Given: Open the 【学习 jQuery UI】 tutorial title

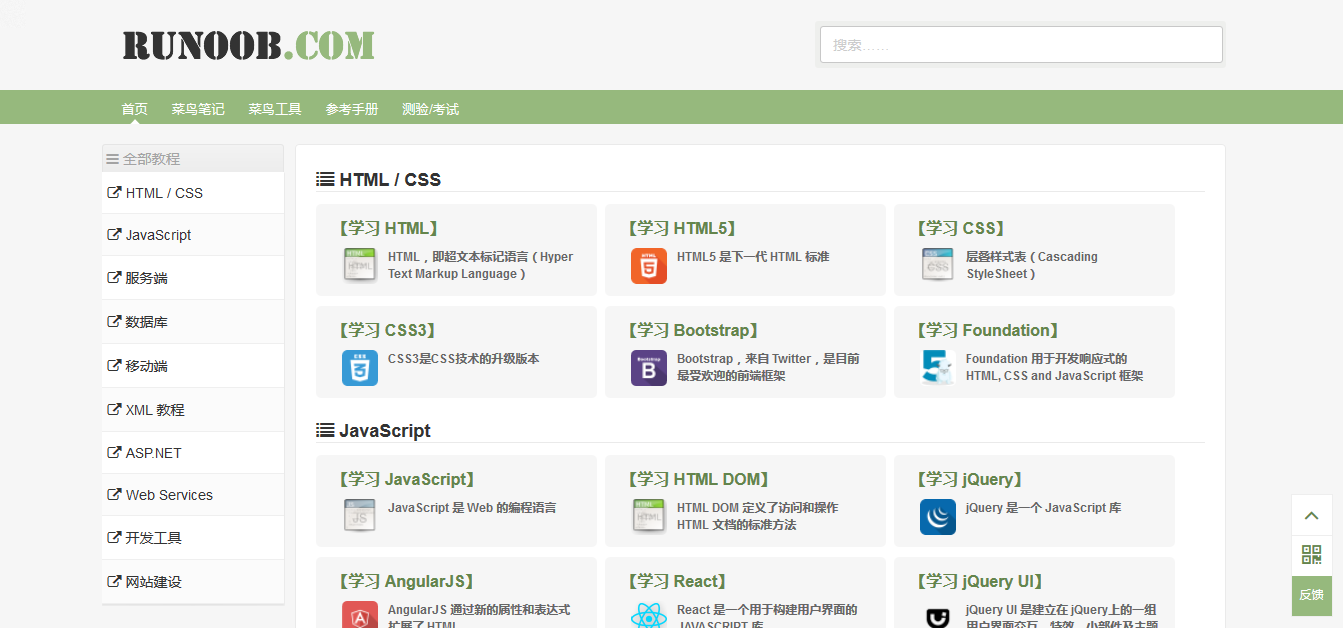Looking at the screenshot, I should pos(981,581).
